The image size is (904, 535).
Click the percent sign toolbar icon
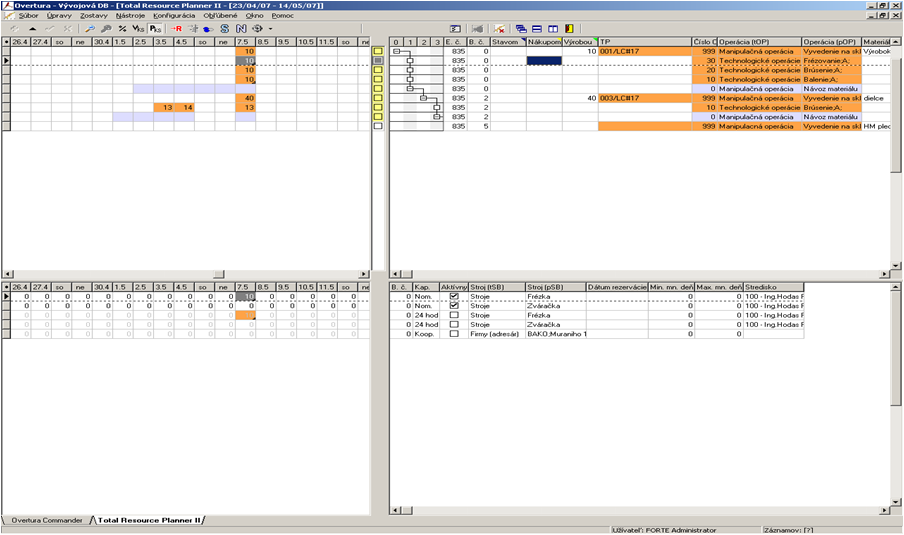(122, 28)
